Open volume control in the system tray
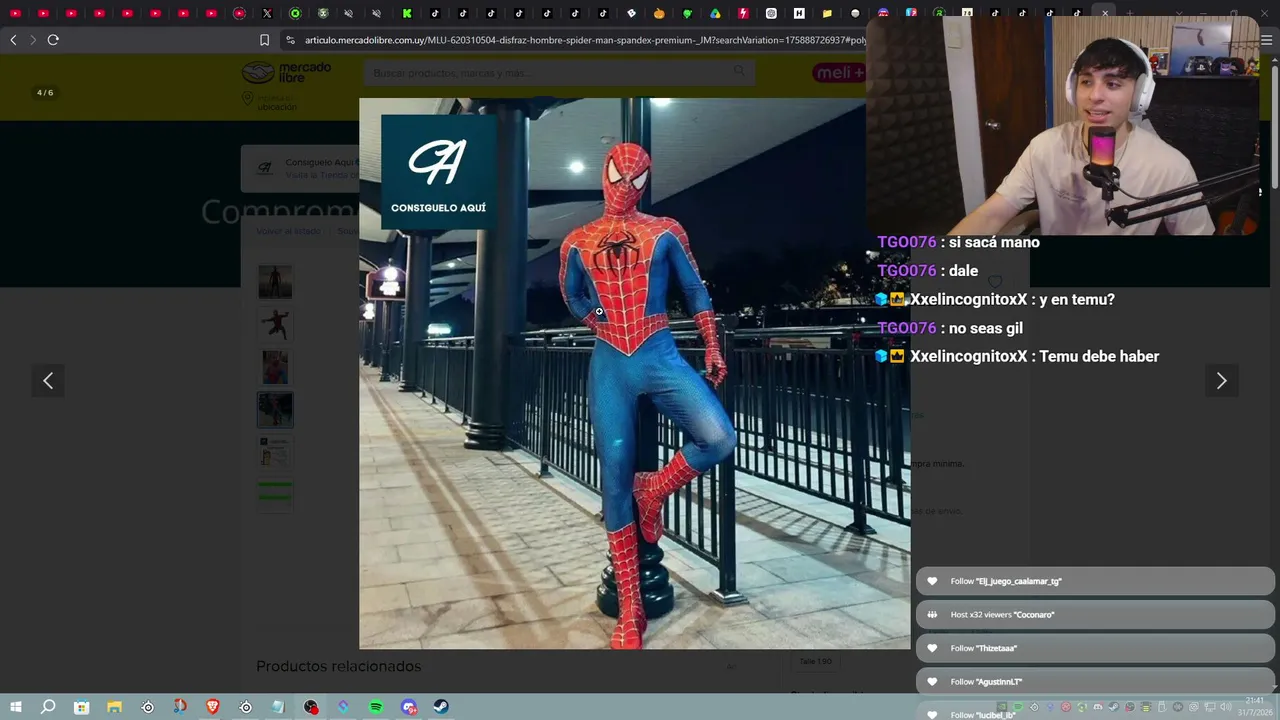The height and width of the screenshot is (720, 1280). (x=1226, y=707)
